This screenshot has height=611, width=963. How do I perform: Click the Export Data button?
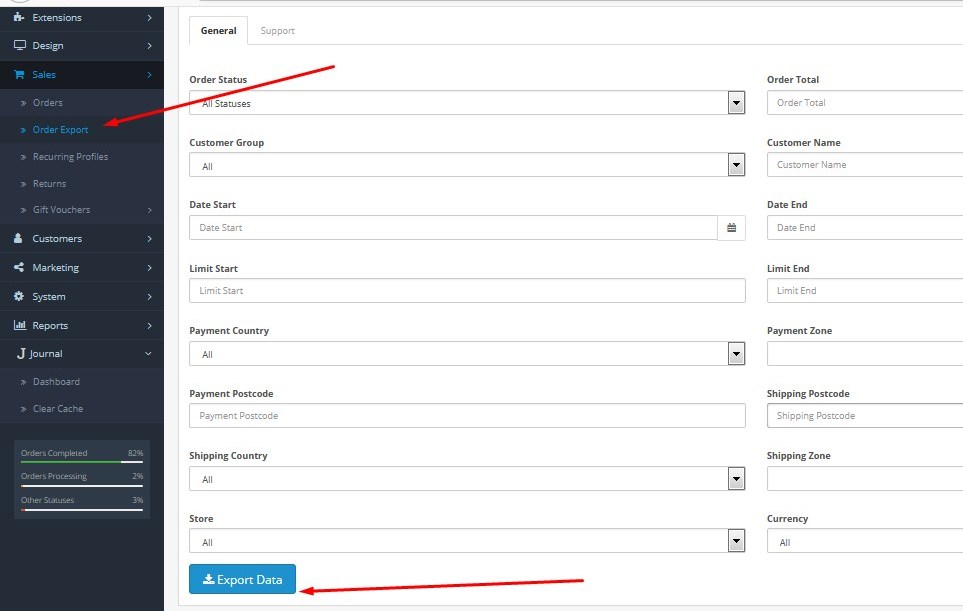click(x=243, y=579)
